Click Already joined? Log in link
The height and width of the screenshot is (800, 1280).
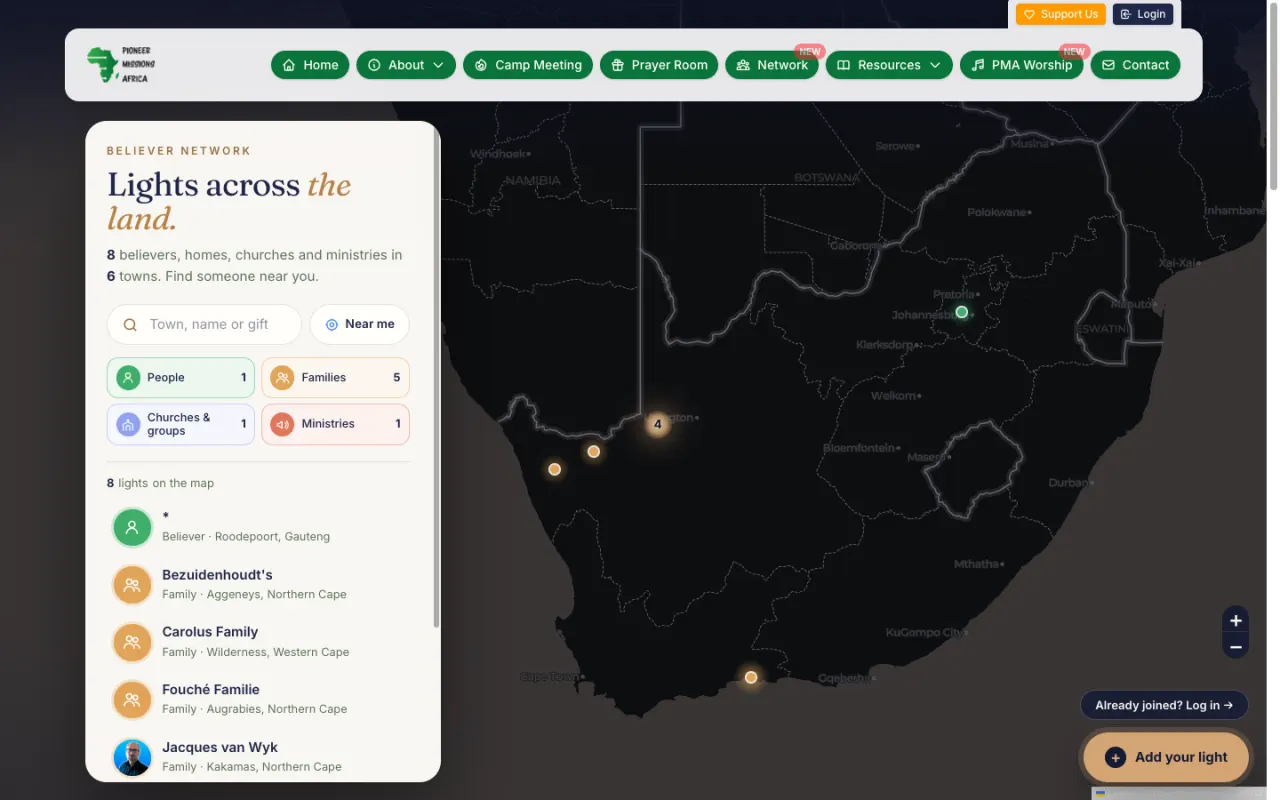[1164, 705]
